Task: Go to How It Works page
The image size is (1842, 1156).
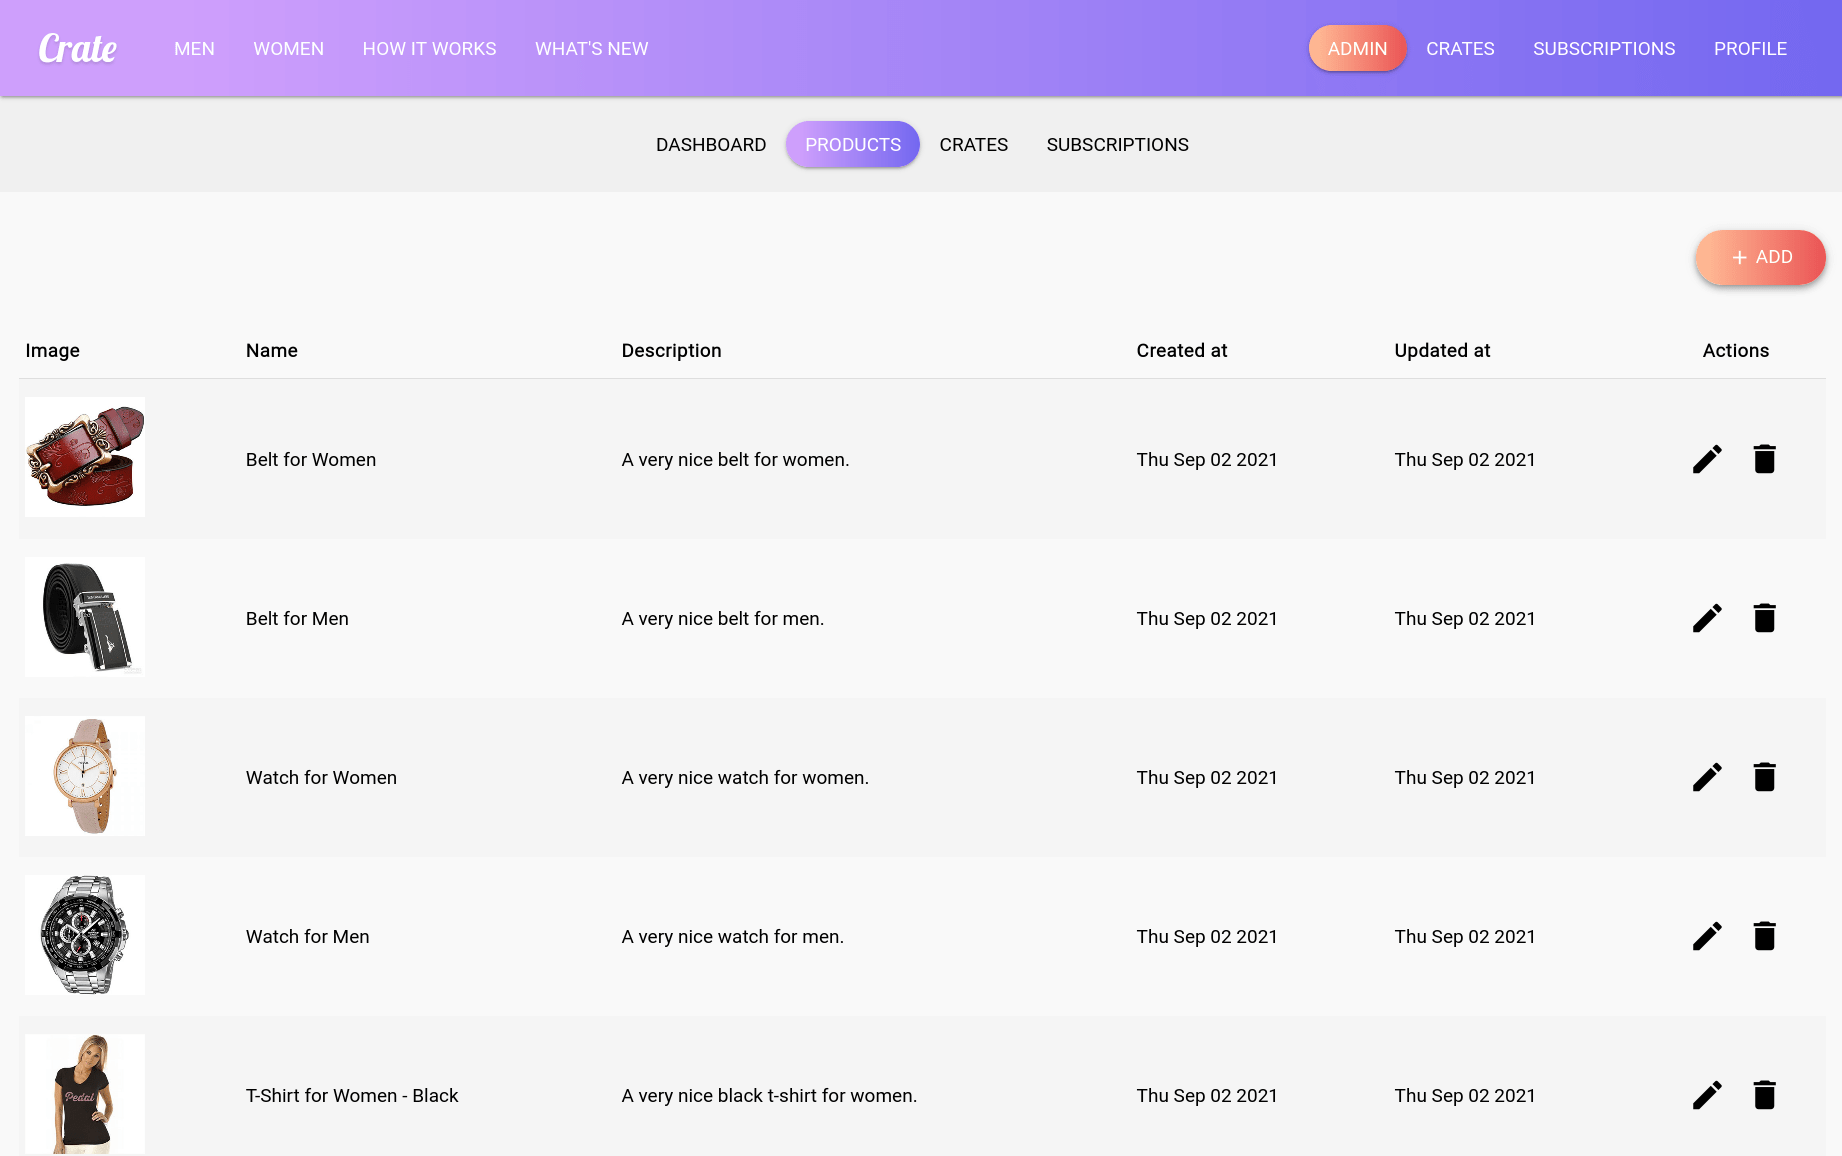Action: pos(429,49)
